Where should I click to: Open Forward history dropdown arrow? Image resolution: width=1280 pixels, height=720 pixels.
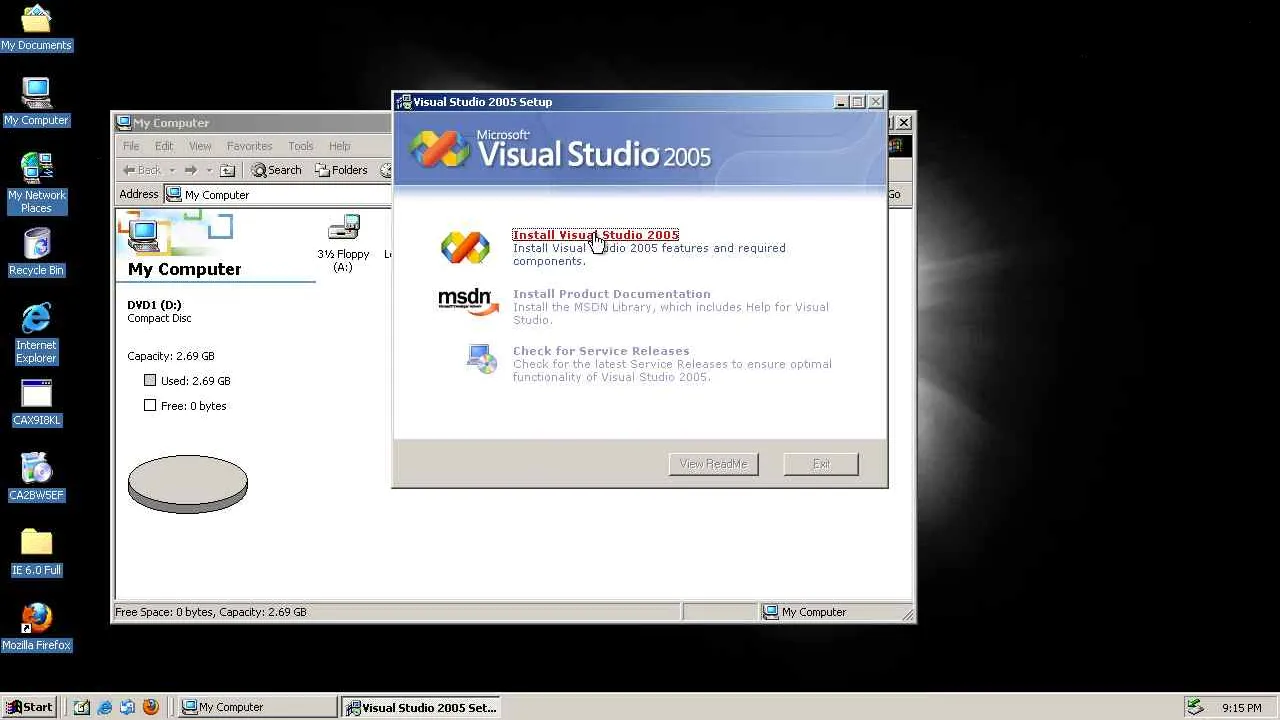point(209,170)
